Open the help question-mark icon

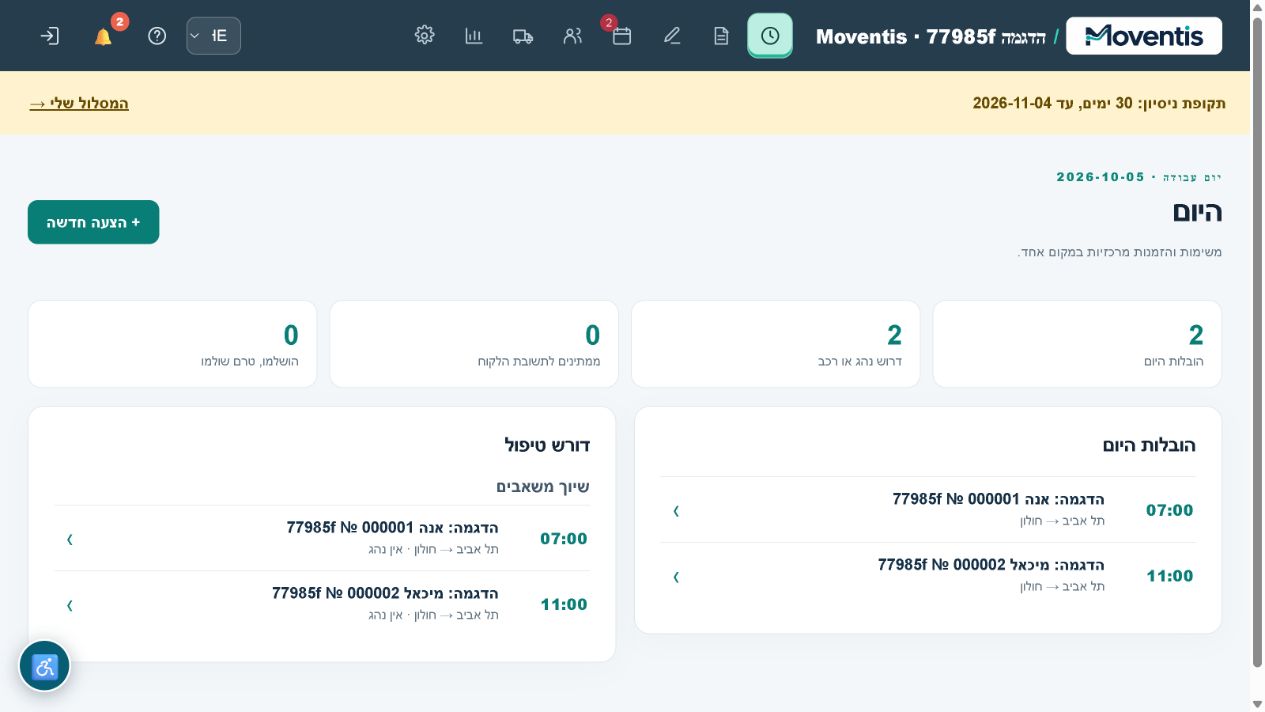tap(157, 36)
